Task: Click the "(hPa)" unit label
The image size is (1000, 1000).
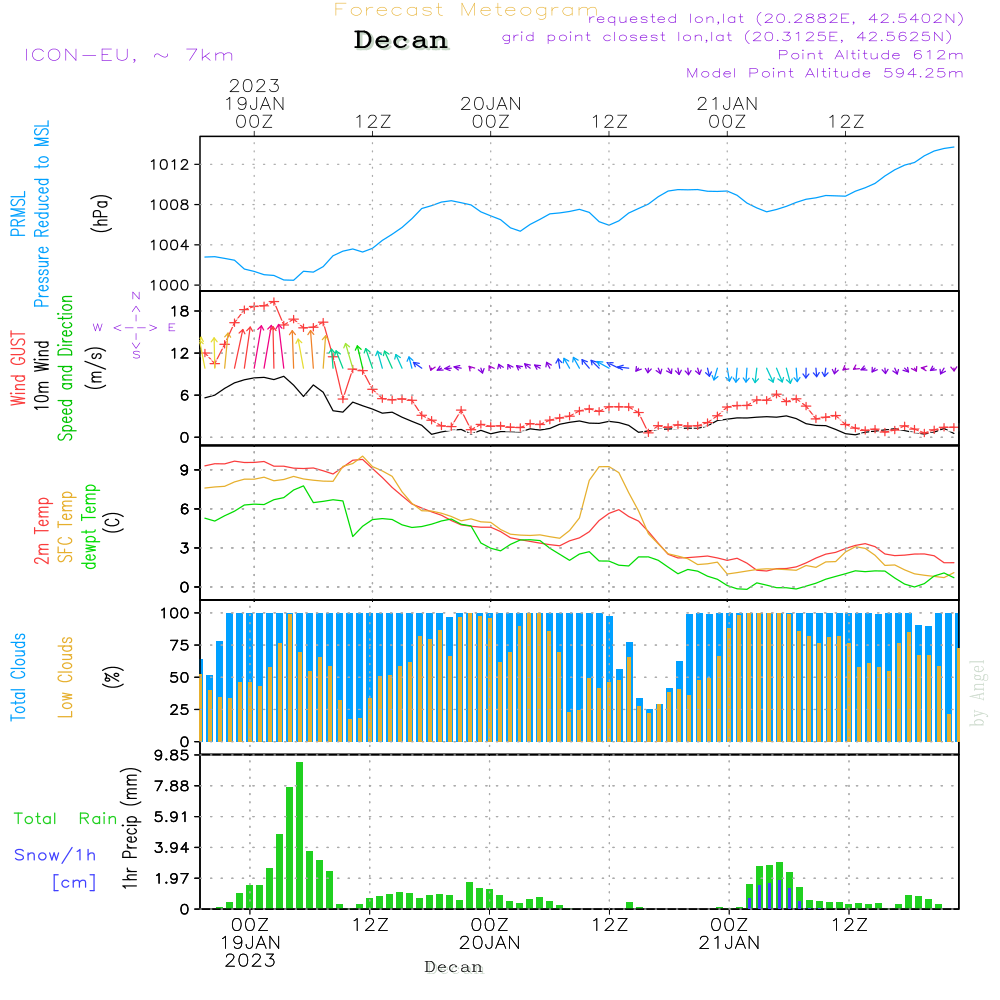Action: 101,214
